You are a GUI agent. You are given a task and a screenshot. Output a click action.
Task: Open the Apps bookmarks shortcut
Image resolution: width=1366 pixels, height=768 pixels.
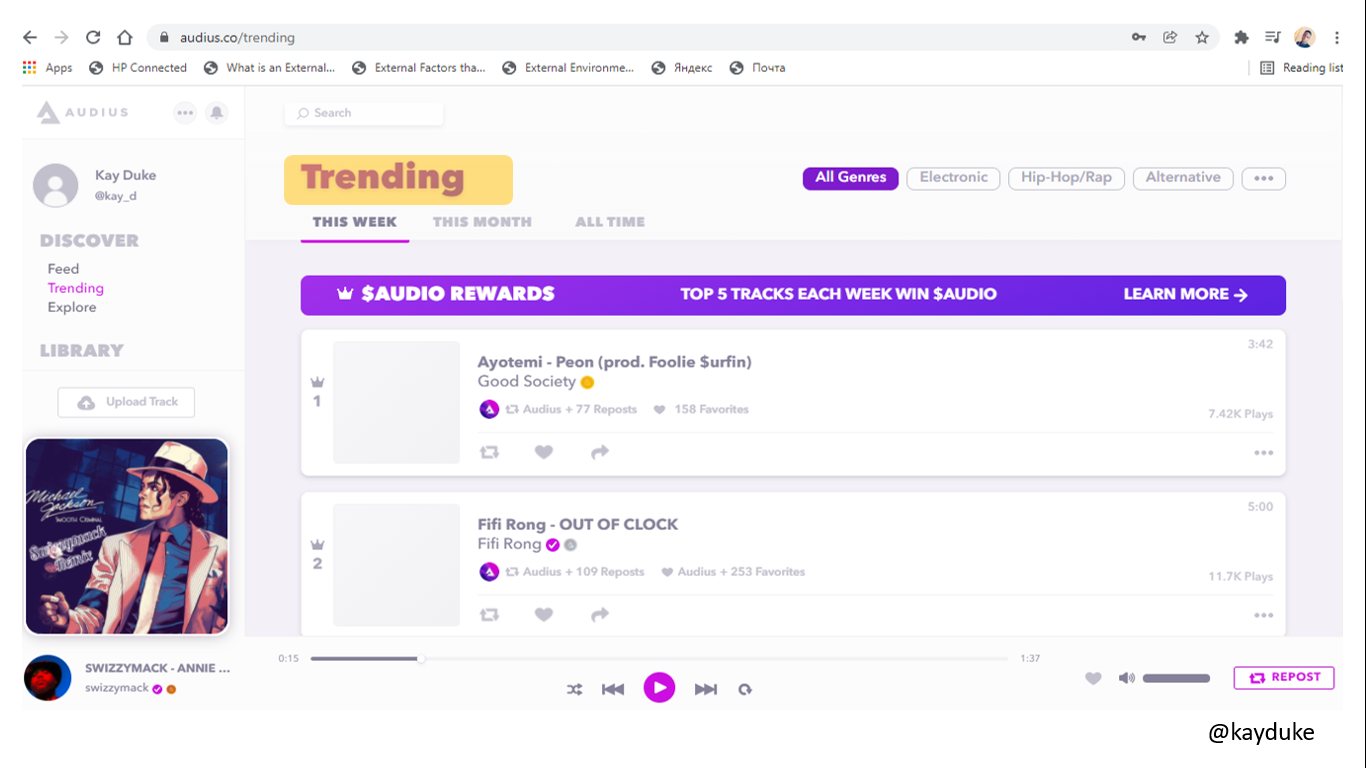click(x=47, y=68)
